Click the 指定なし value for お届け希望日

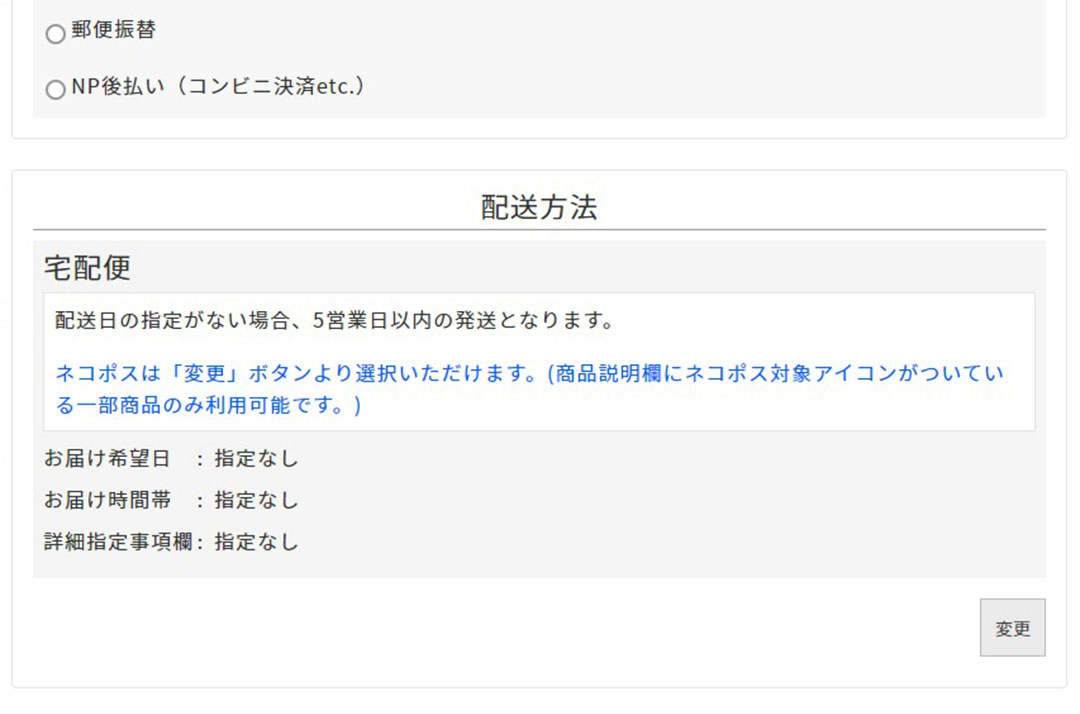click(x=256, y=459)
